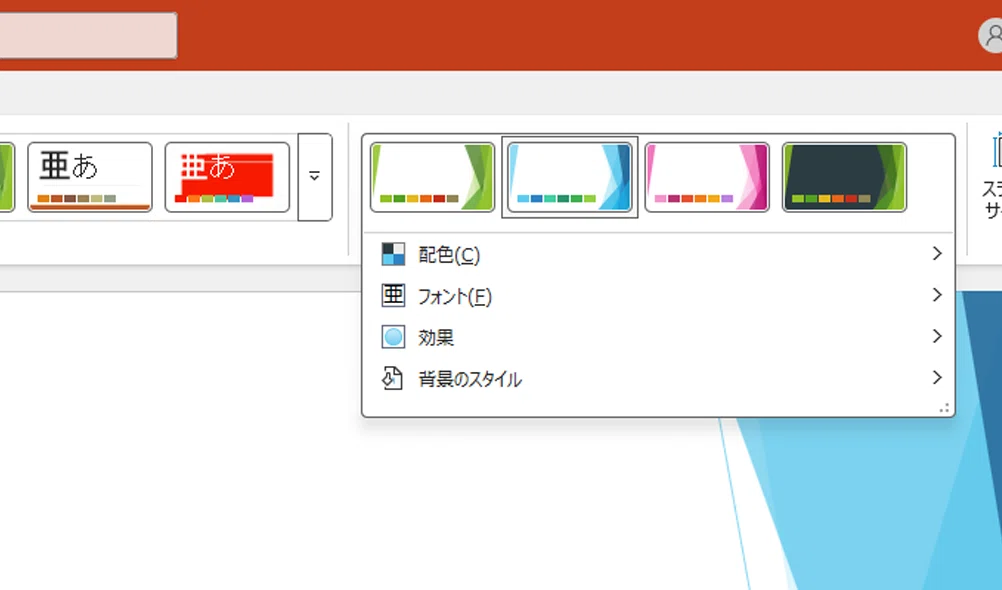Open the 配色(C) colors submenu
1002x590 pixels.
coord(658,254)
